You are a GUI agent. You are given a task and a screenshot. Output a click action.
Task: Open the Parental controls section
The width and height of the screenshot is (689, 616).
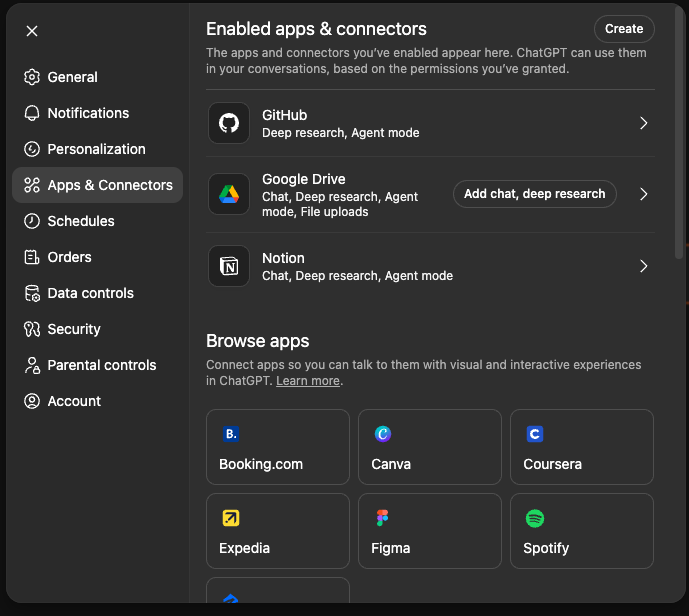[101, 365]
